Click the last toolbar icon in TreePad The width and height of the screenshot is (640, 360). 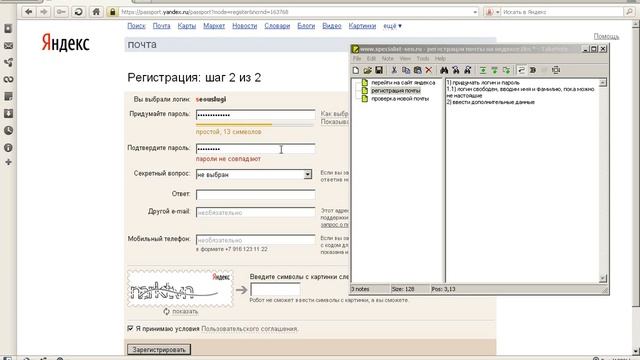pos(556,70)
